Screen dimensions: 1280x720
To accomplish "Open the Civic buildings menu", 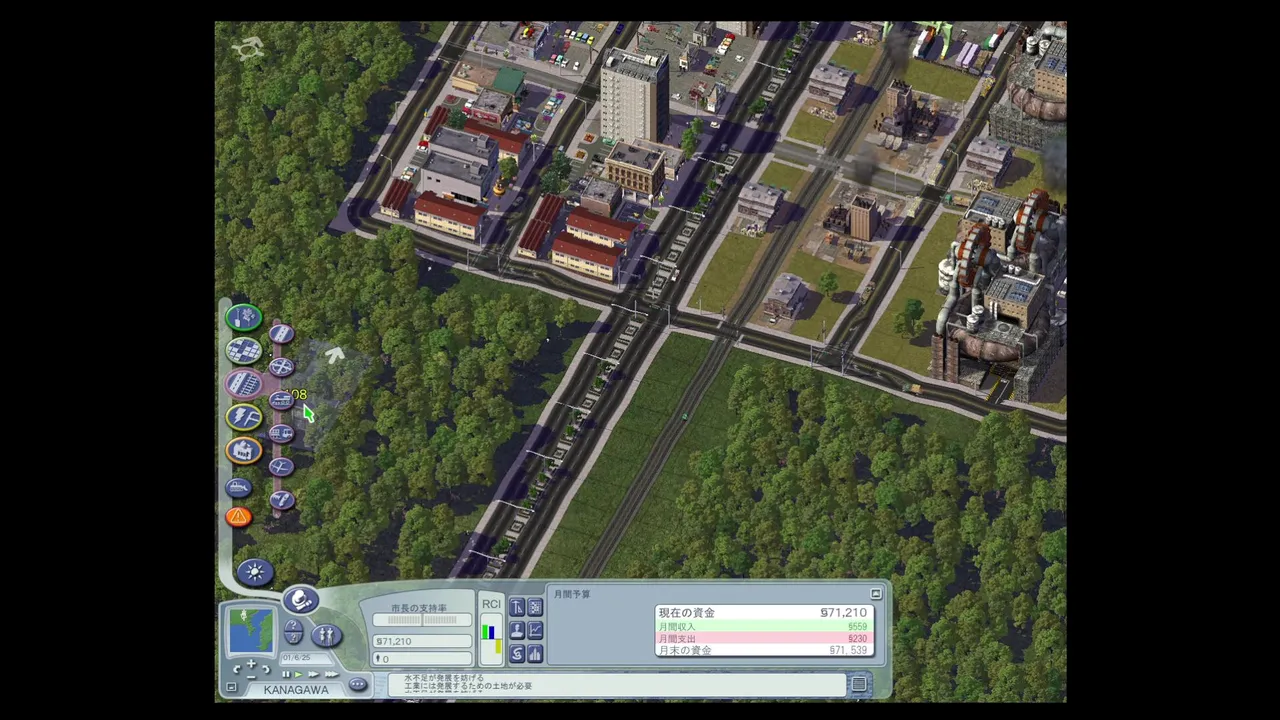I will pyautogui.click(x=244, y=450).
